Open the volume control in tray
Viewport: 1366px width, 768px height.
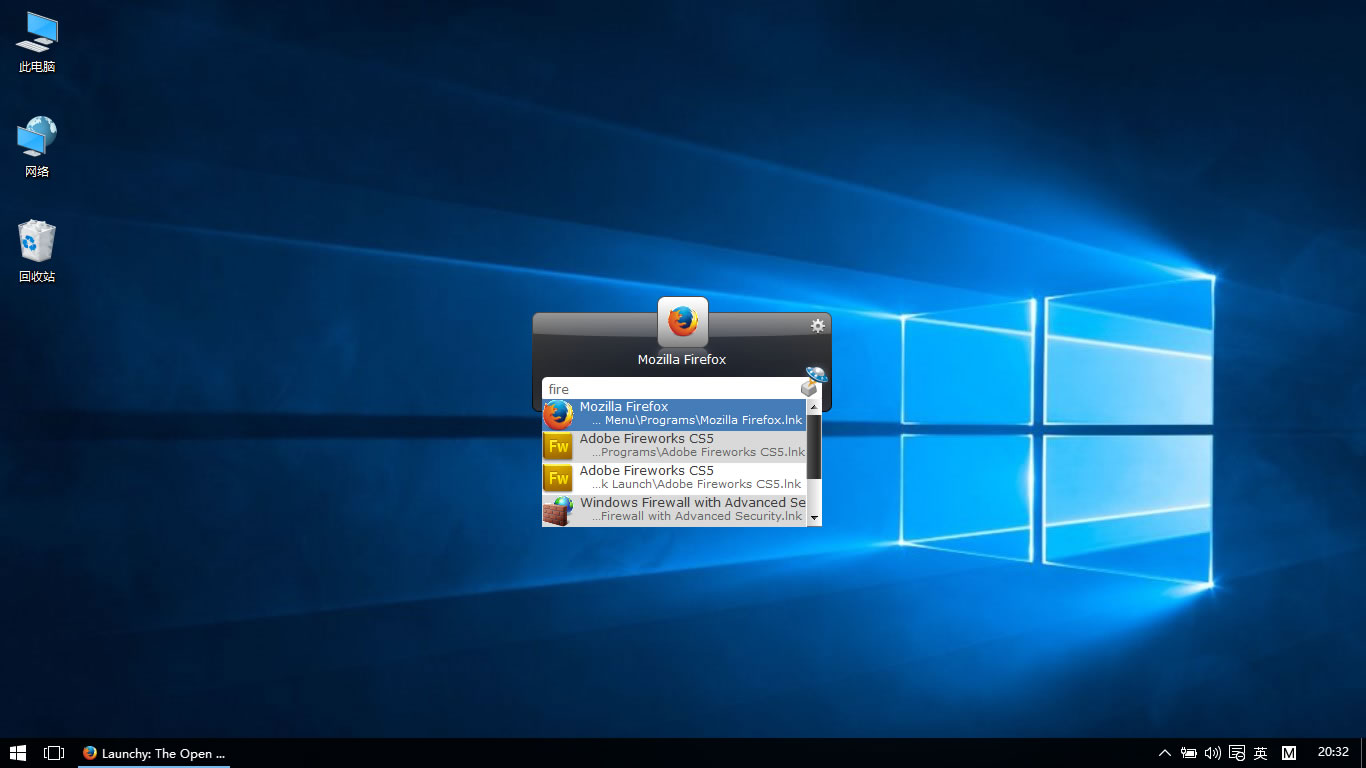[x=1213, y=753]
